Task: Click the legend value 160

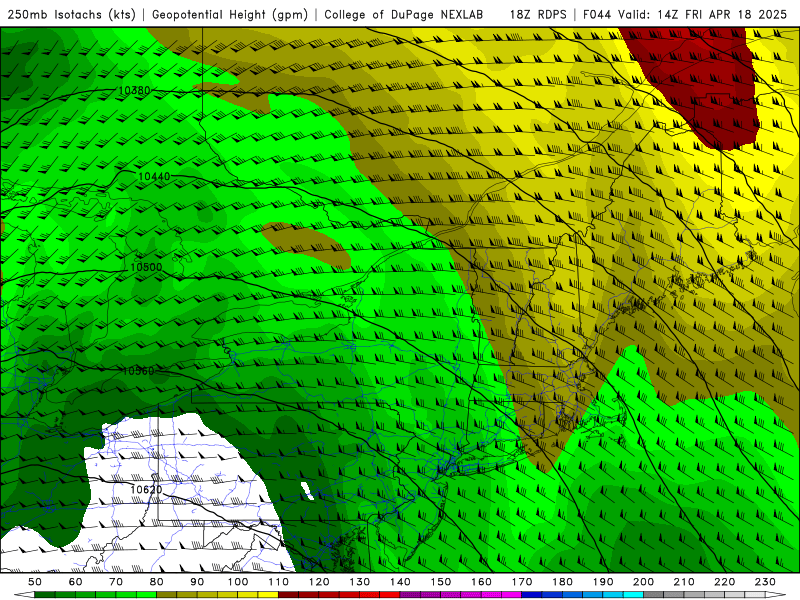Action: pos(481,582)
